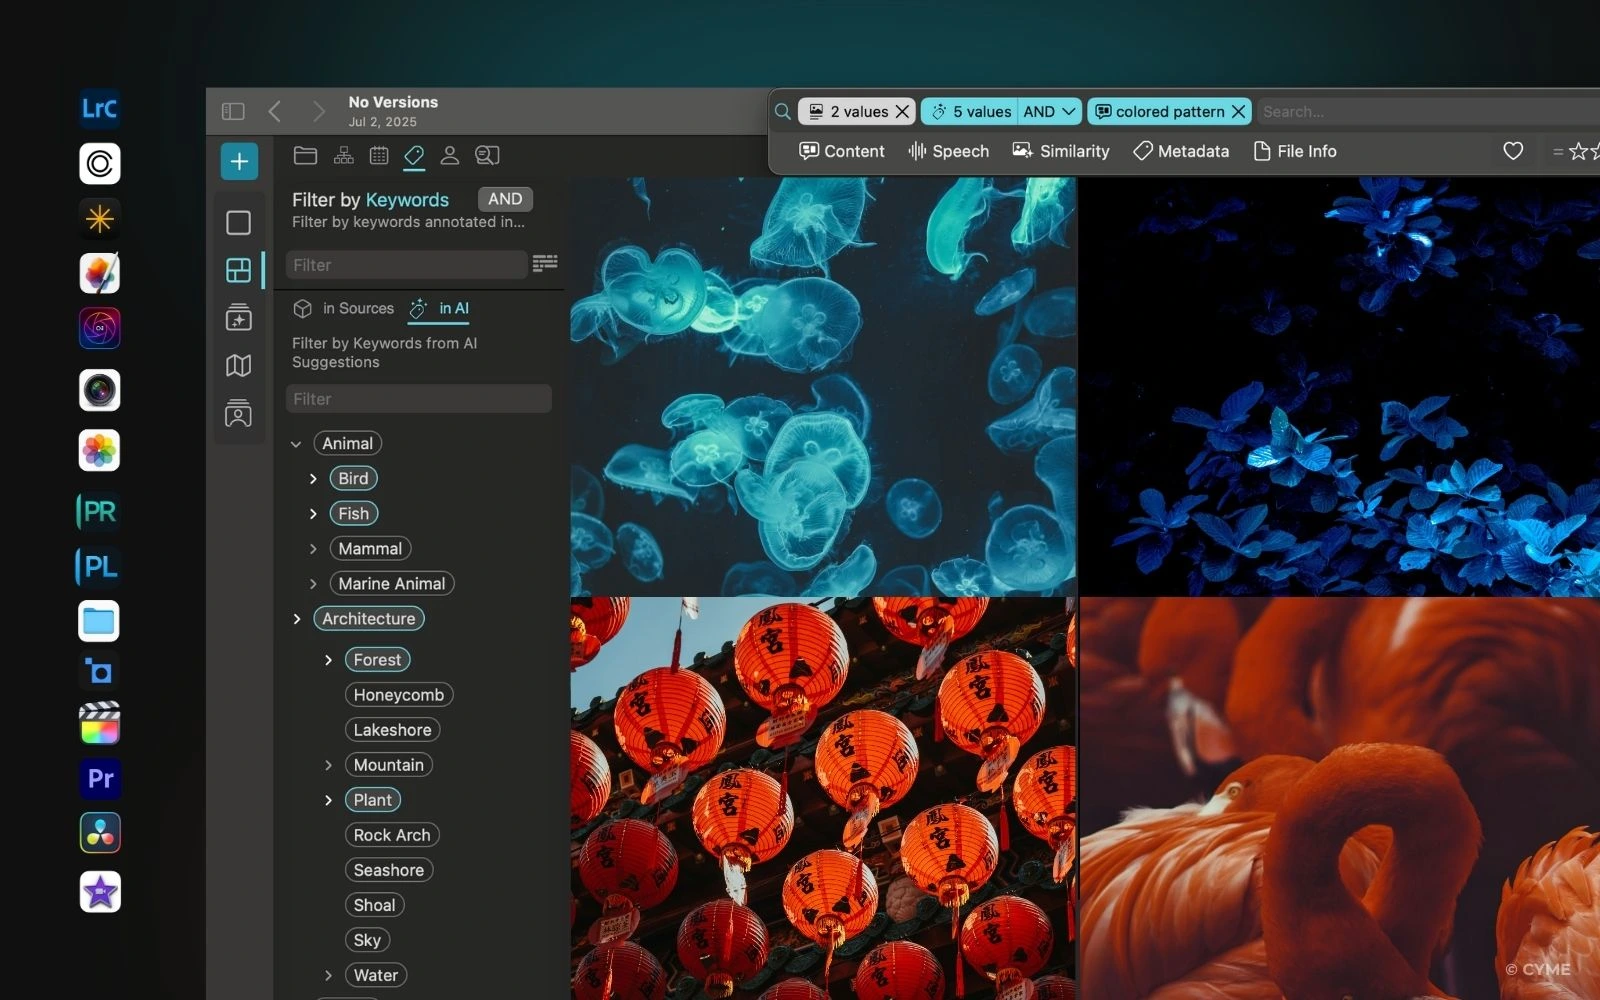Click the Search text field

pyautogui.click(x=1428, y=111)
